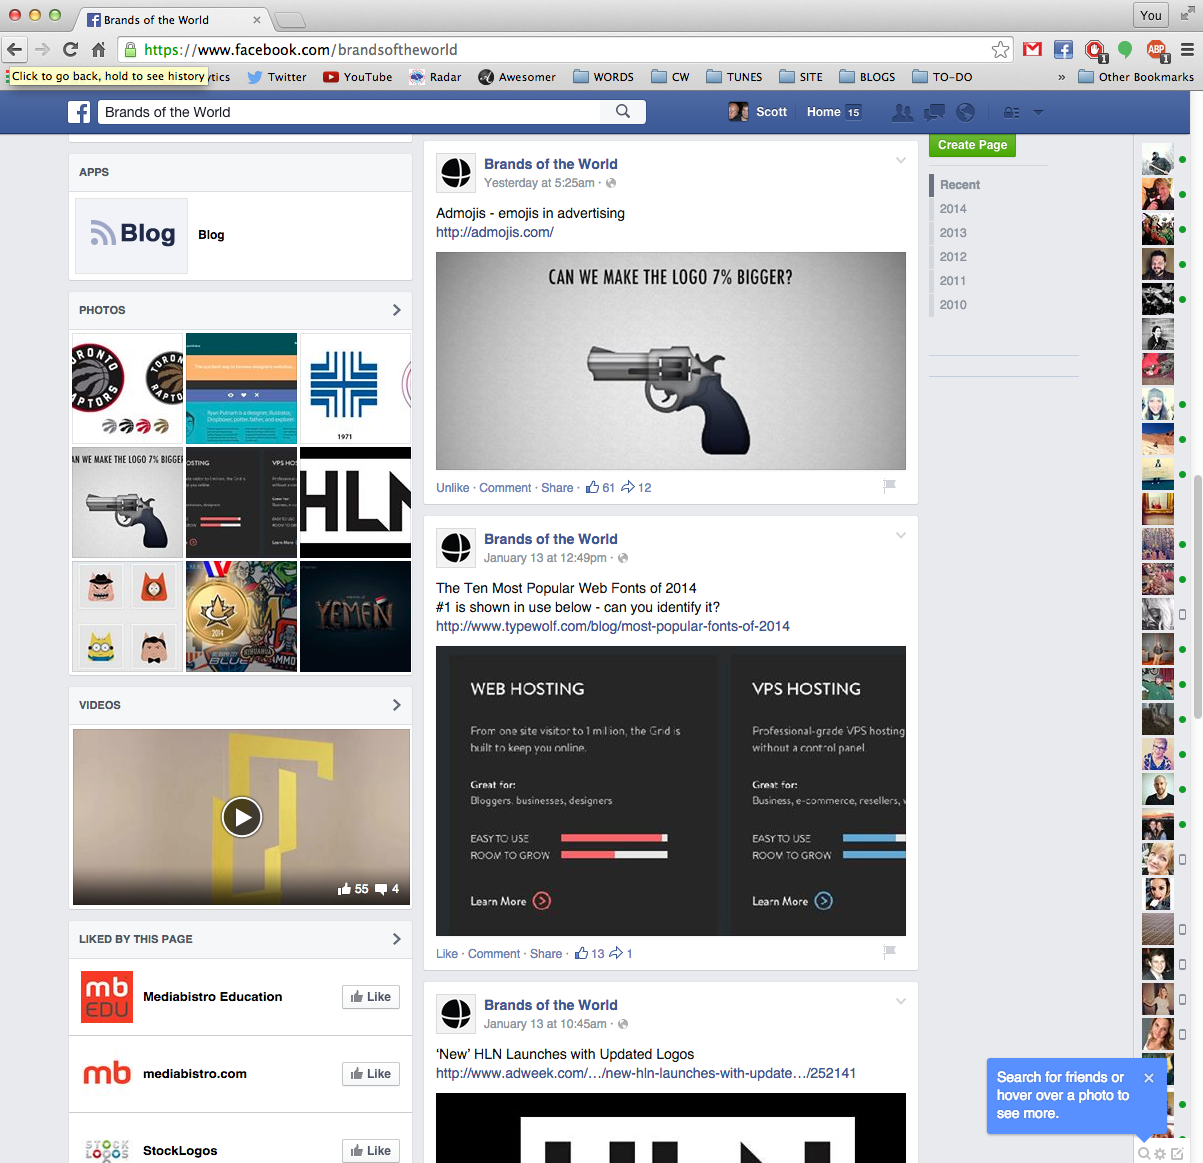This screenshot has height=1163, width=1203.
Task: Open web fonts post options chevron
Action: (x=901, y=535)
